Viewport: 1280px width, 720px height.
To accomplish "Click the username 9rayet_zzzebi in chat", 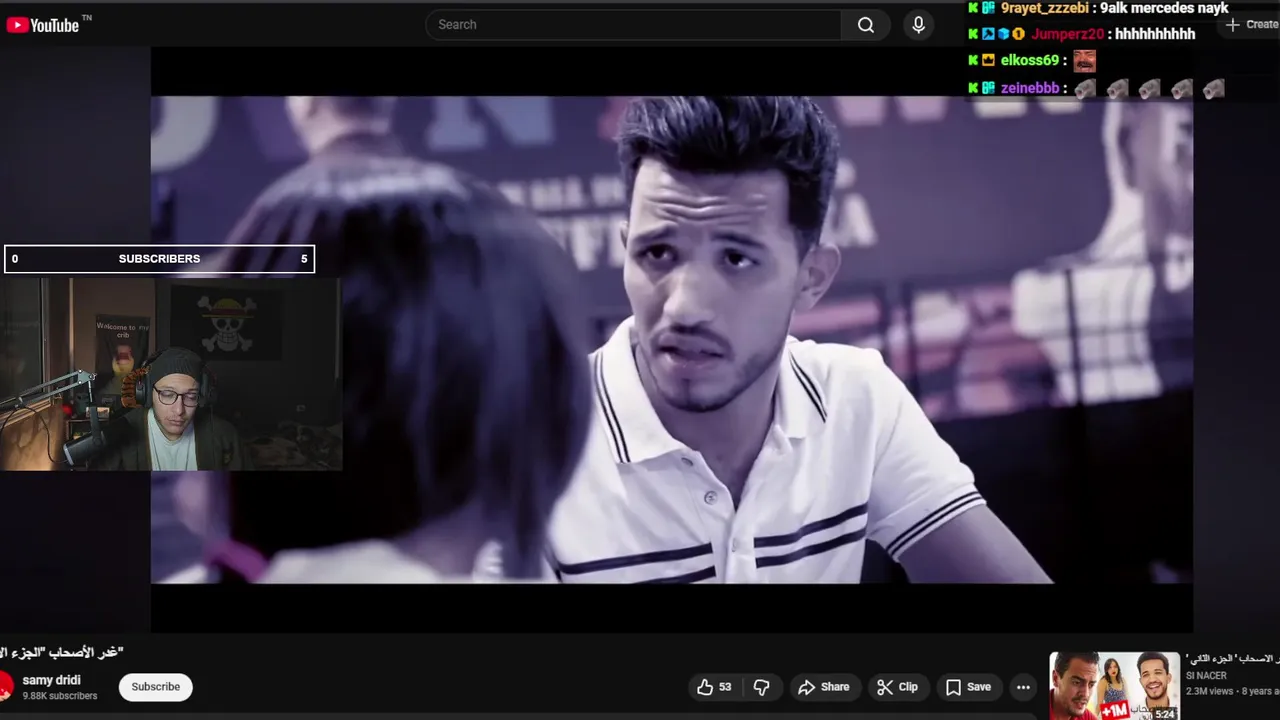I will pyautogui.click(x=1044, y=8).
